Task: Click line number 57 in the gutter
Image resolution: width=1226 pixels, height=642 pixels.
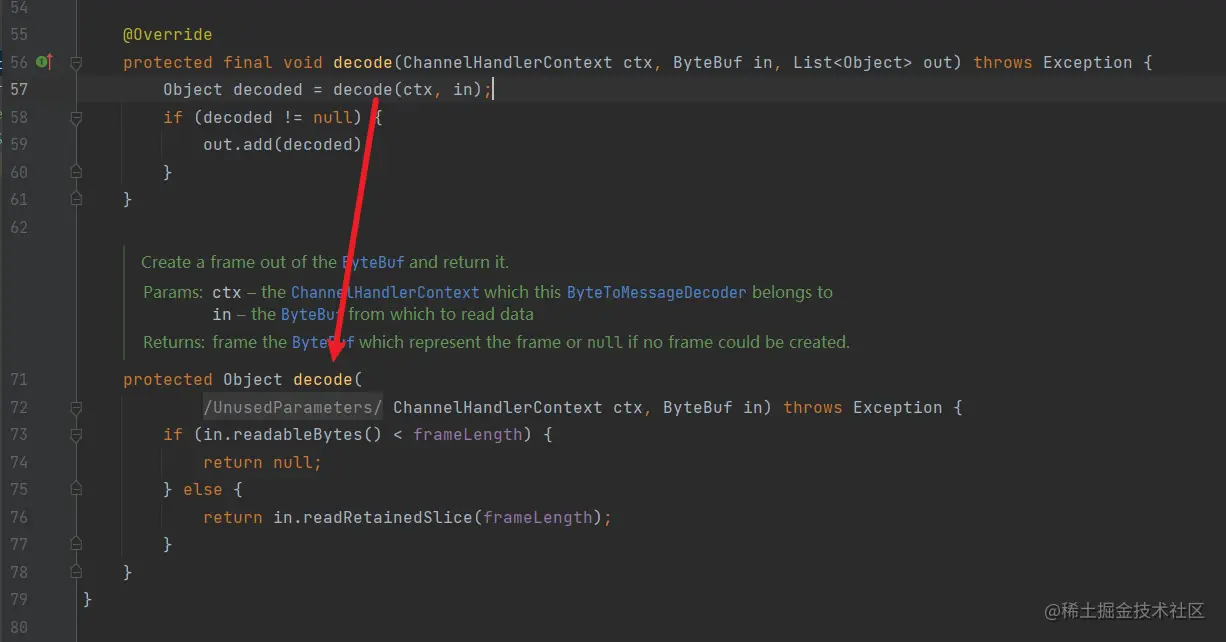Action: coord(18,89)
